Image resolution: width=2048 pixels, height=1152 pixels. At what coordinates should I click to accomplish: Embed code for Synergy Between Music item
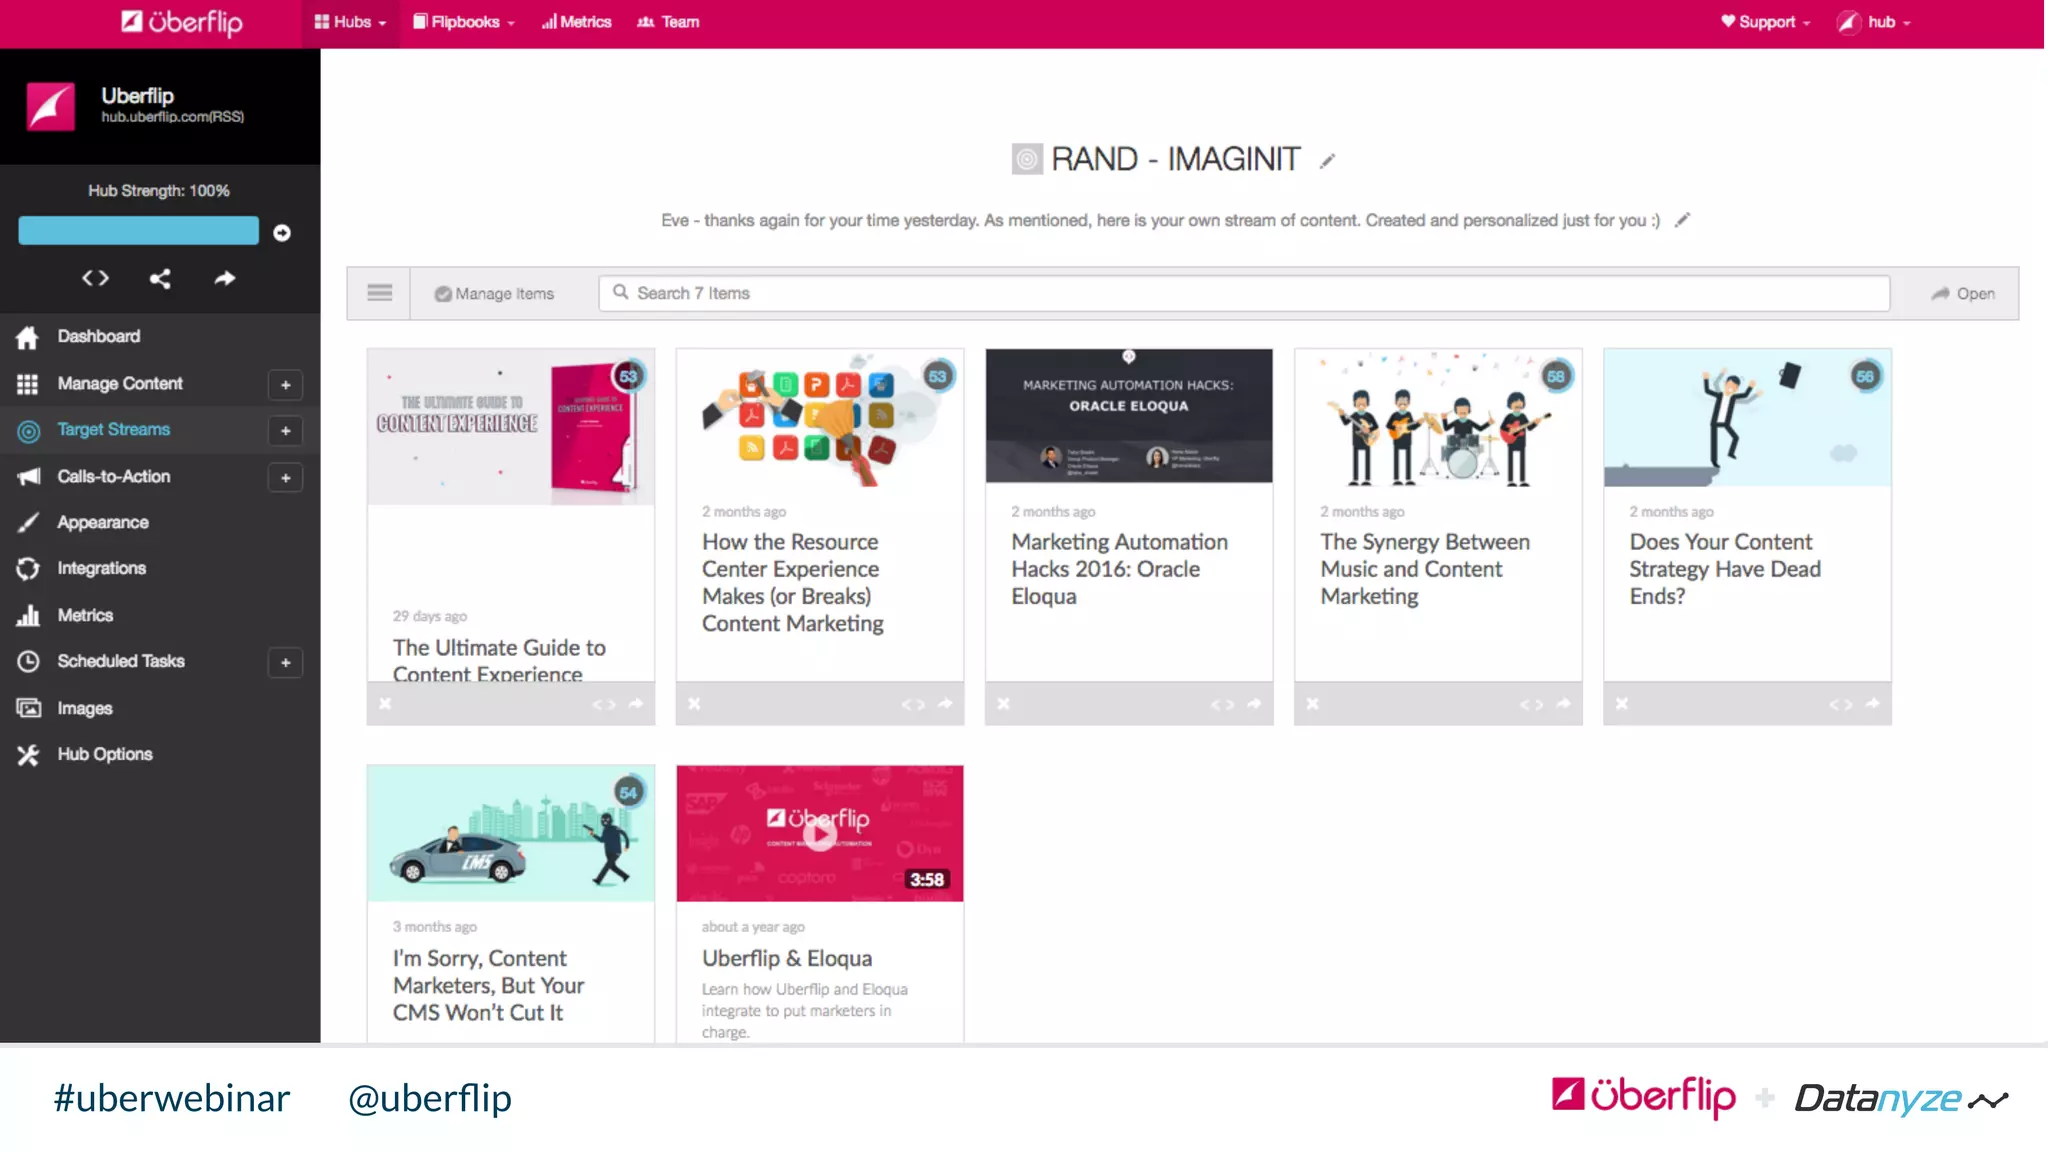tap(1531, 704)
